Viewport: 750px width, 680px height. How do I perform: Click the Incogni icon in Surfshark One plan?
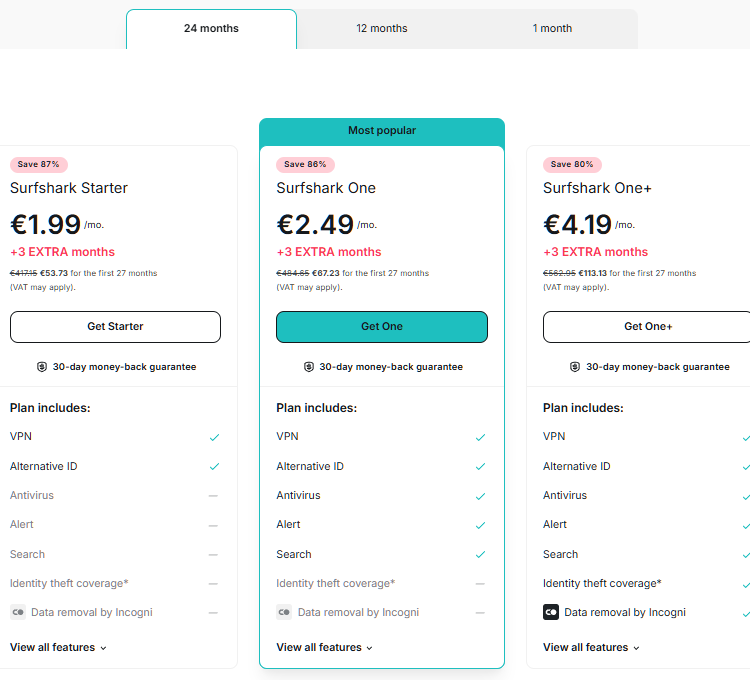pos(284,612)
